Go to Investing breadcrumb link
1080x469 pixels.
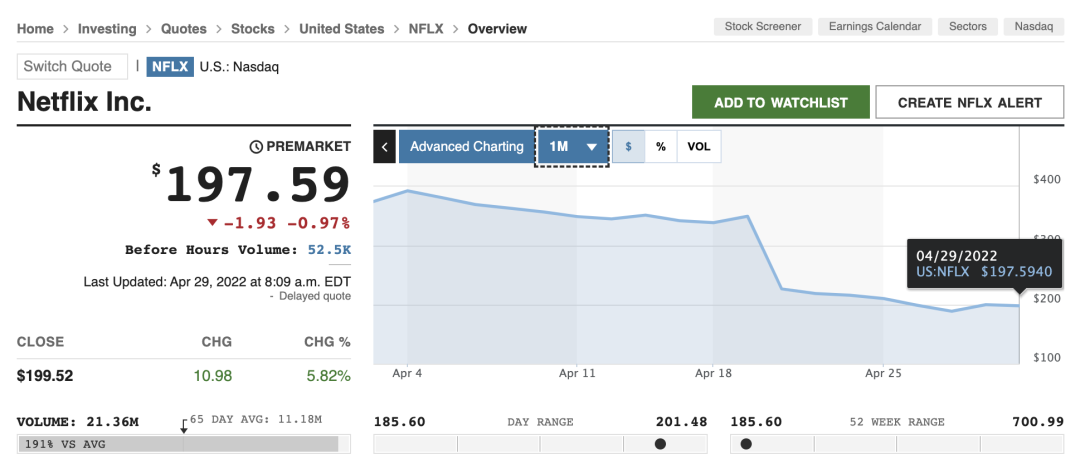(x=107, y=29)
